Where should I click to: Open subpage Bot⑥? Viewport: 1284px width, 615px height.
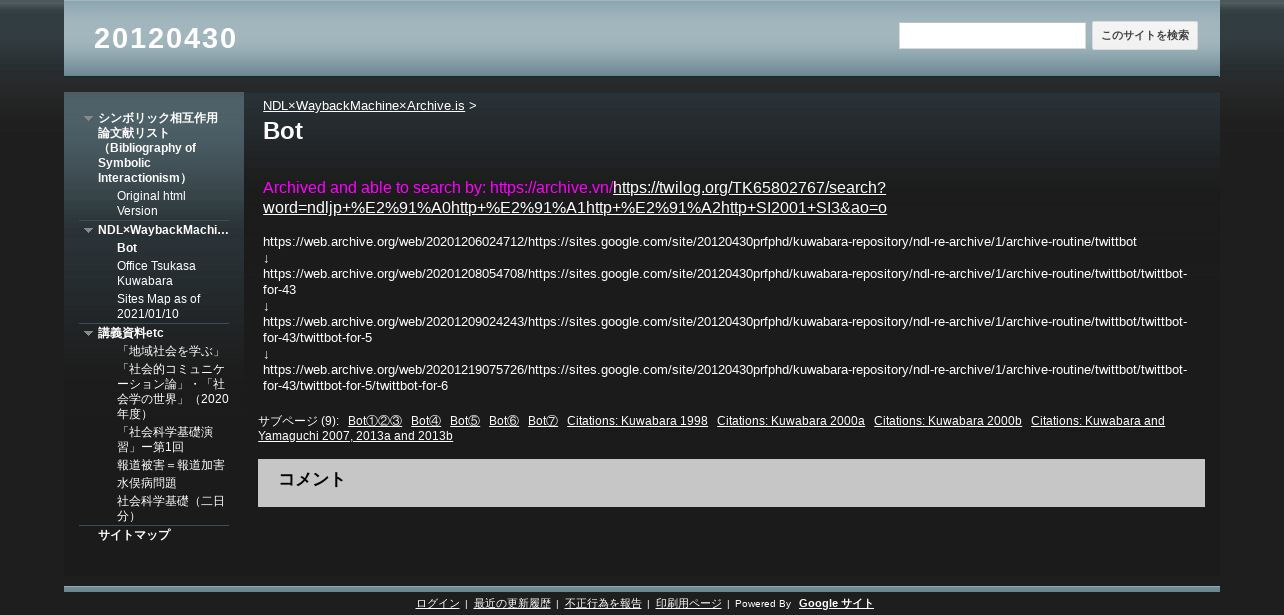click(504, 421)
